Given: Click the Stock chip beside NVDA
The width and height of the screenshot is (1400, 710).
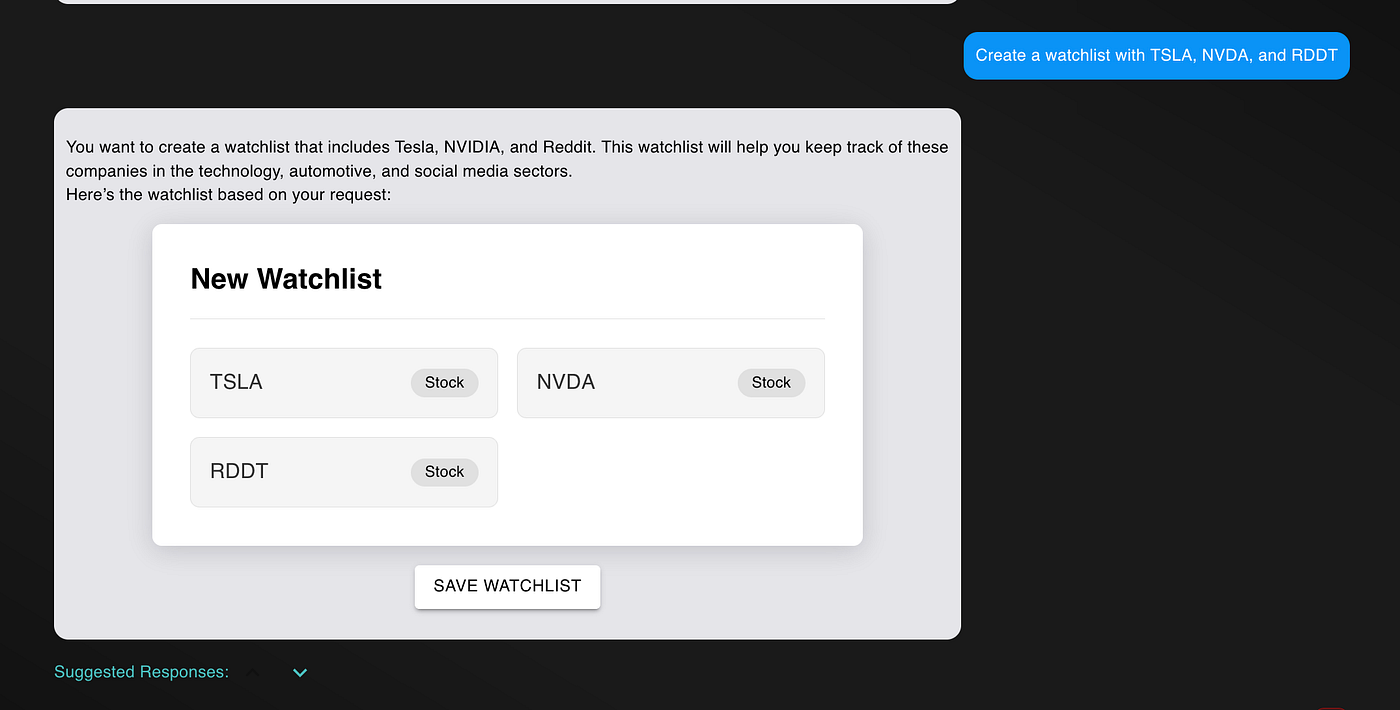Looking at the screenshot, I should 771,383.
